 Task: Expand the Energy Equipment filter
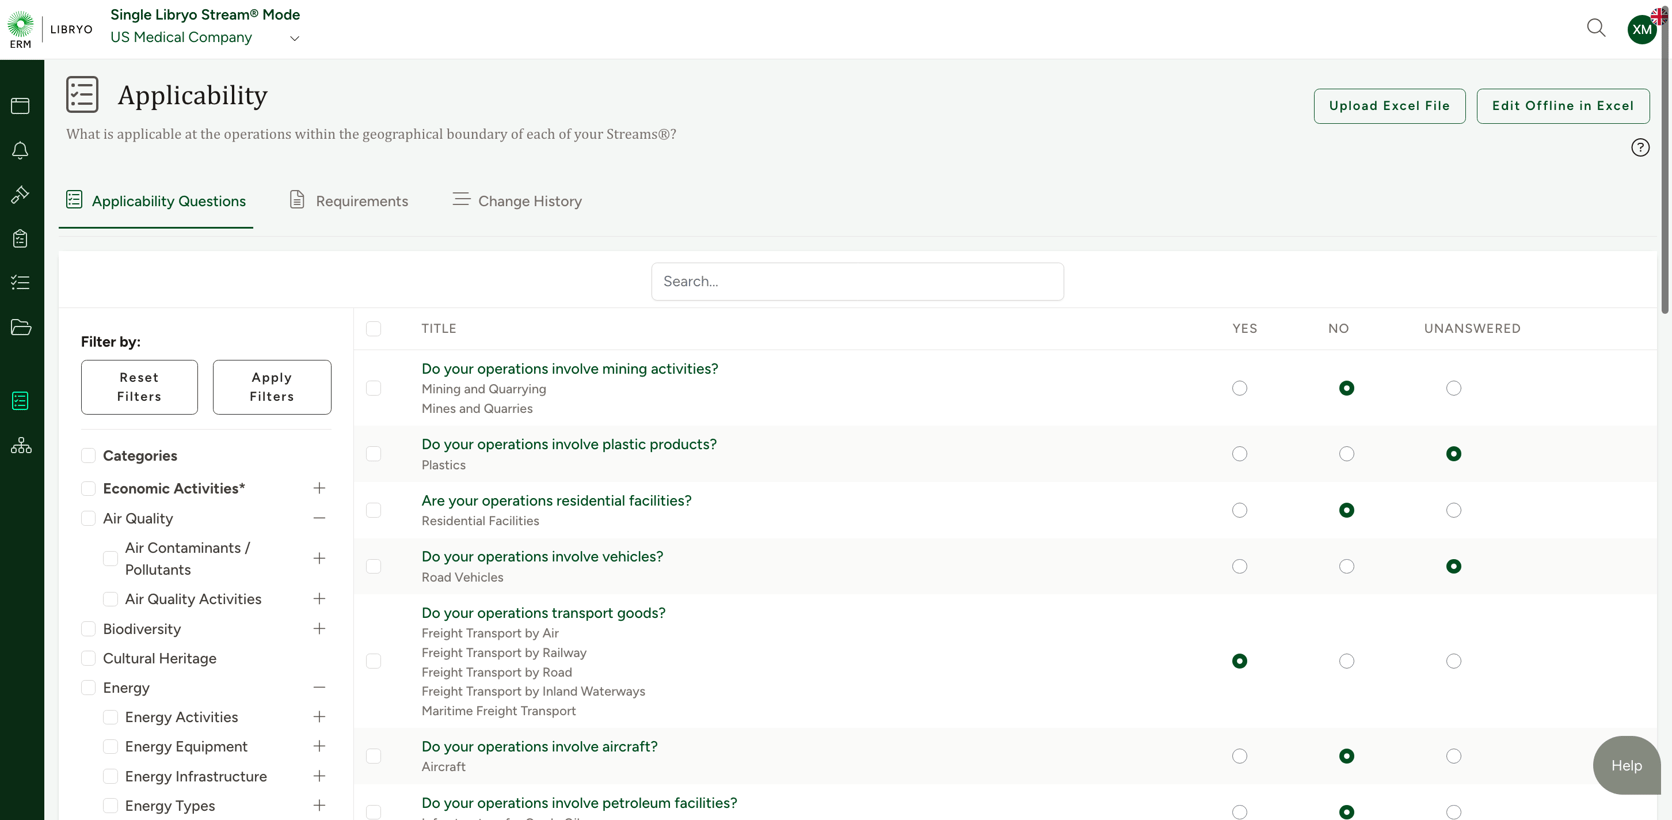(319, 747)
